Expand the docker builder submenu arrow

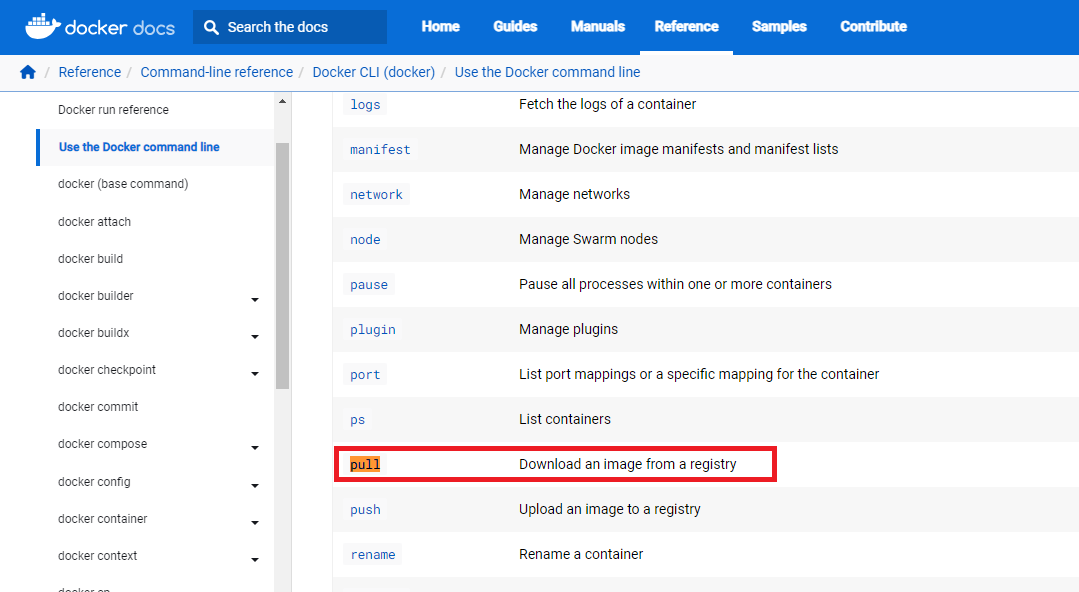(x=255, y=299)
